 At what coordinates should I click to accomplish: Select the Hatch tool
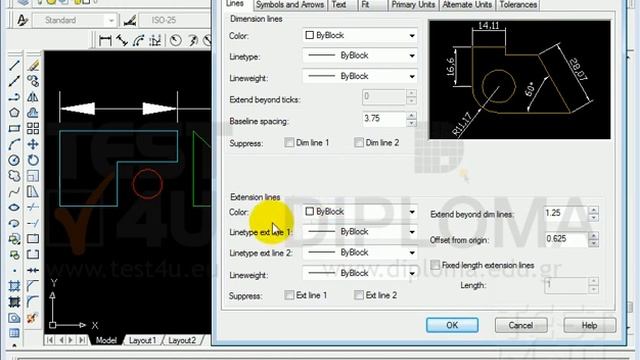pos(14,286)
